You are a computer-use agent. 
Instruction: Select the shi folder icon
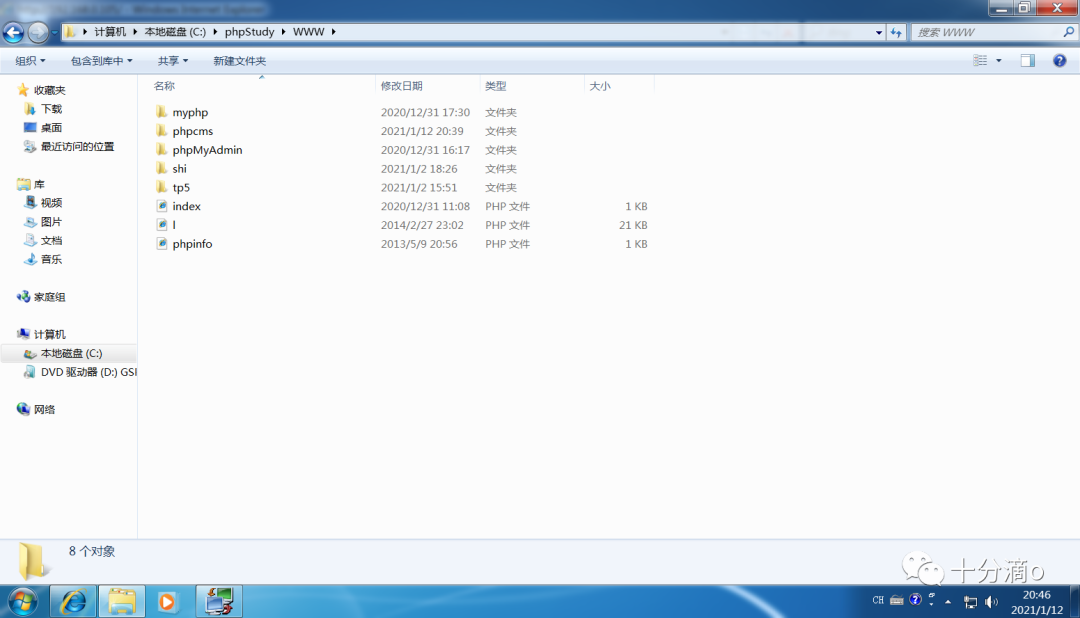162,168
